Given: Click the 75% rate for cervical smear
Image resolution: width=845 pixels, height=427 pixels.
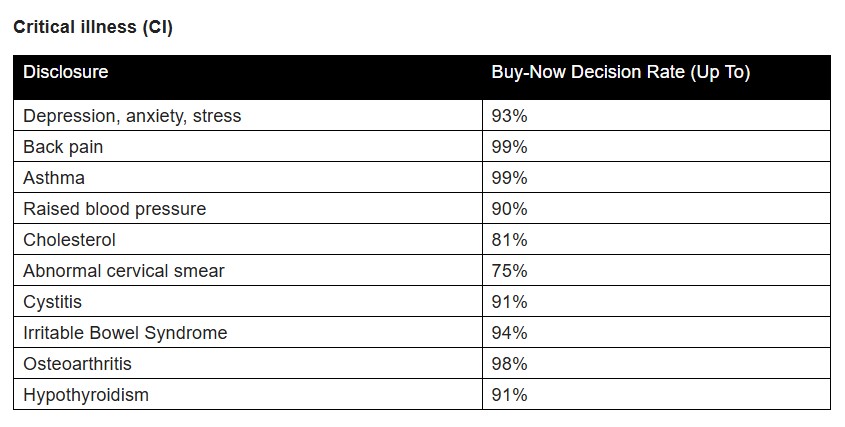Looking at the screenshot, I should (509, 271).
